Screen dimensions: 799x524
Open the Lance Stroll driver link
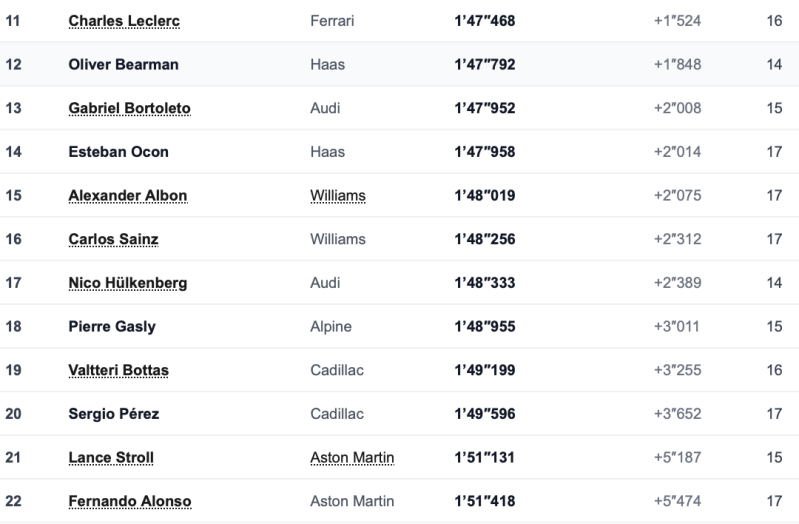(x=111, y=458)
